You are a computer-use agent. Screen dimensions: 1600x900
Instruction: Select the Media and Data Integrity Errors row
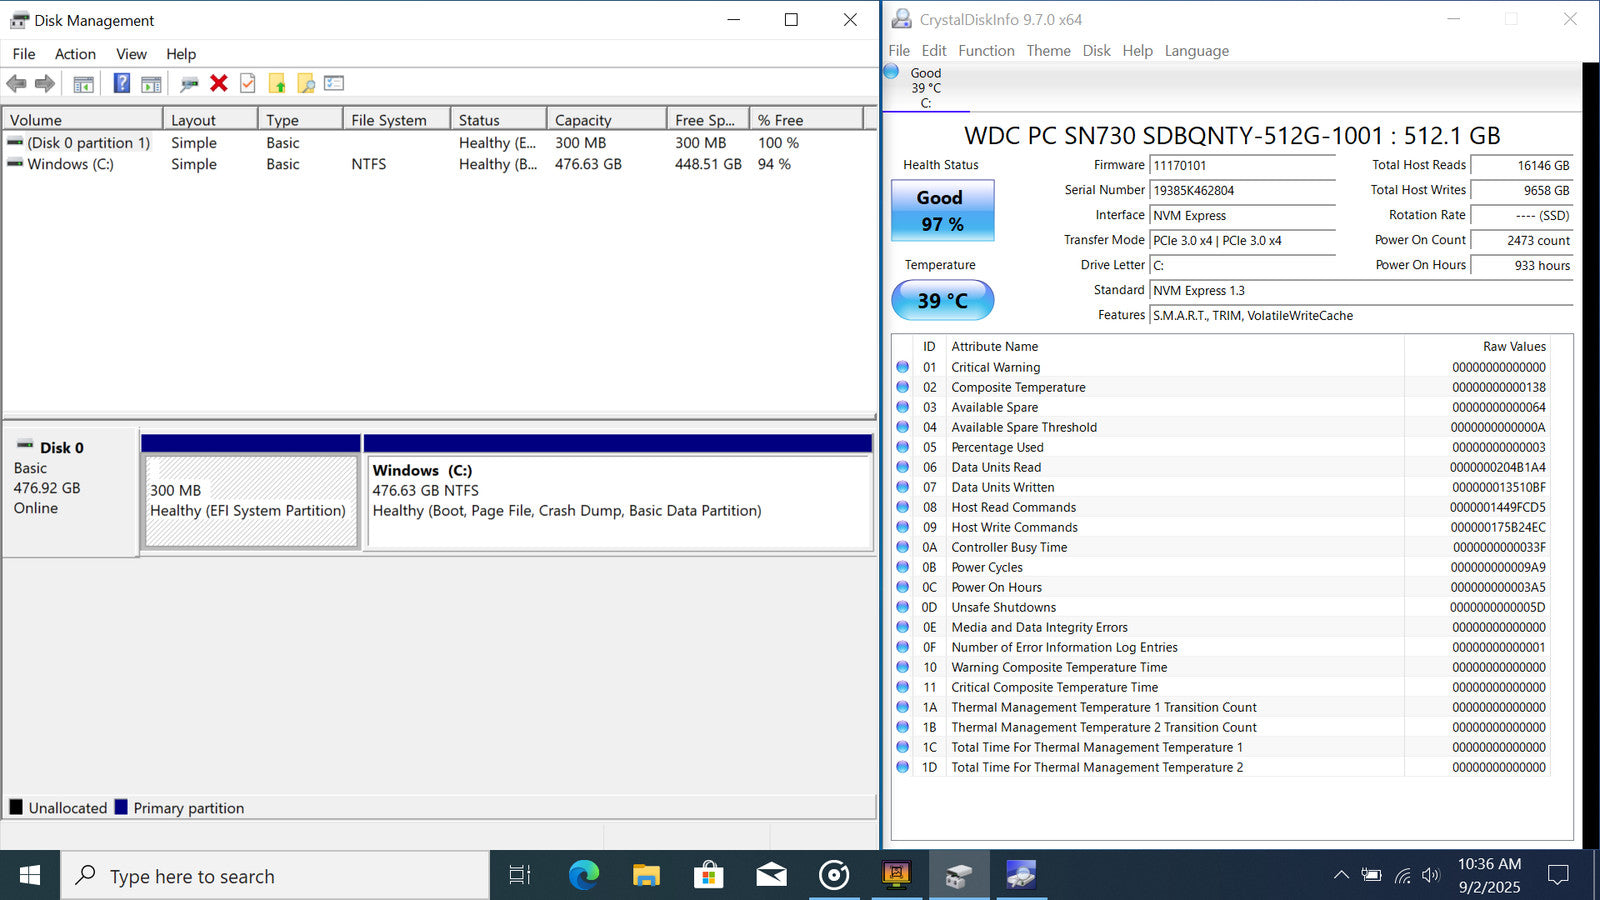click(1221, 627)
